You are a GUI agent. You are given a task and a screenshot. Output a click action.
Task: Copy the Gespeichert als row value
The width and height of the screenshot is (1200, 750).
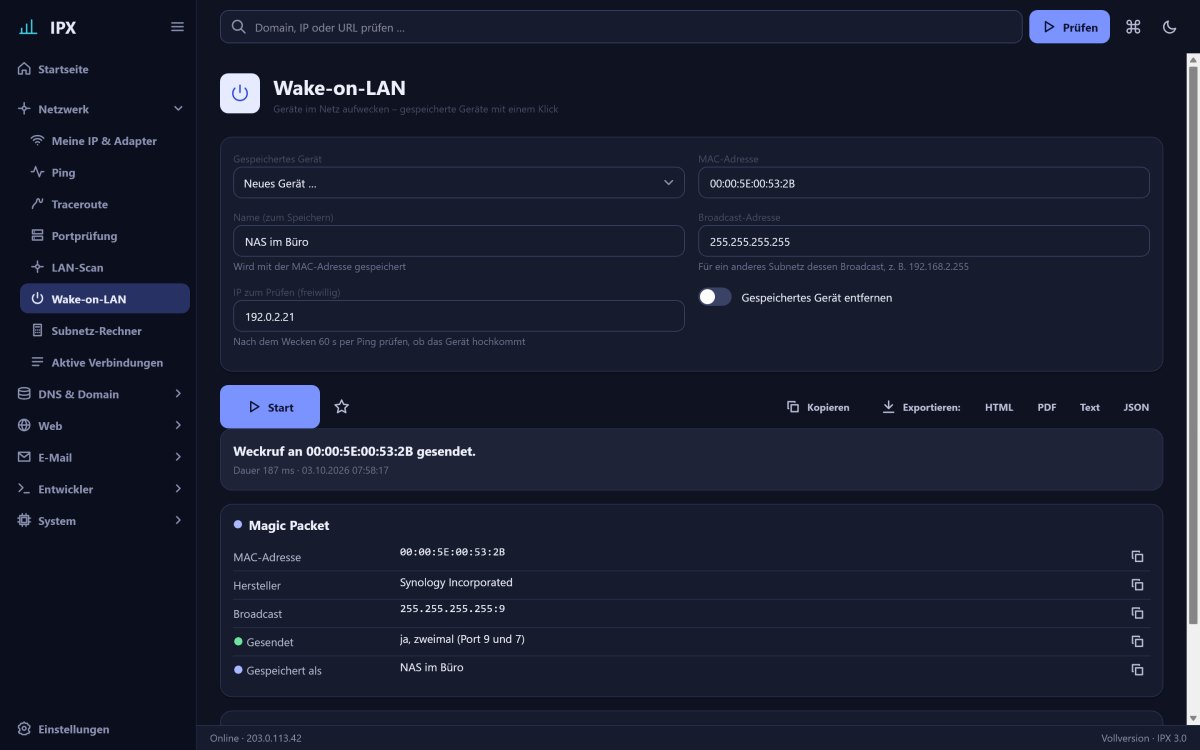pyautogui.click(x=1137, y=670)
